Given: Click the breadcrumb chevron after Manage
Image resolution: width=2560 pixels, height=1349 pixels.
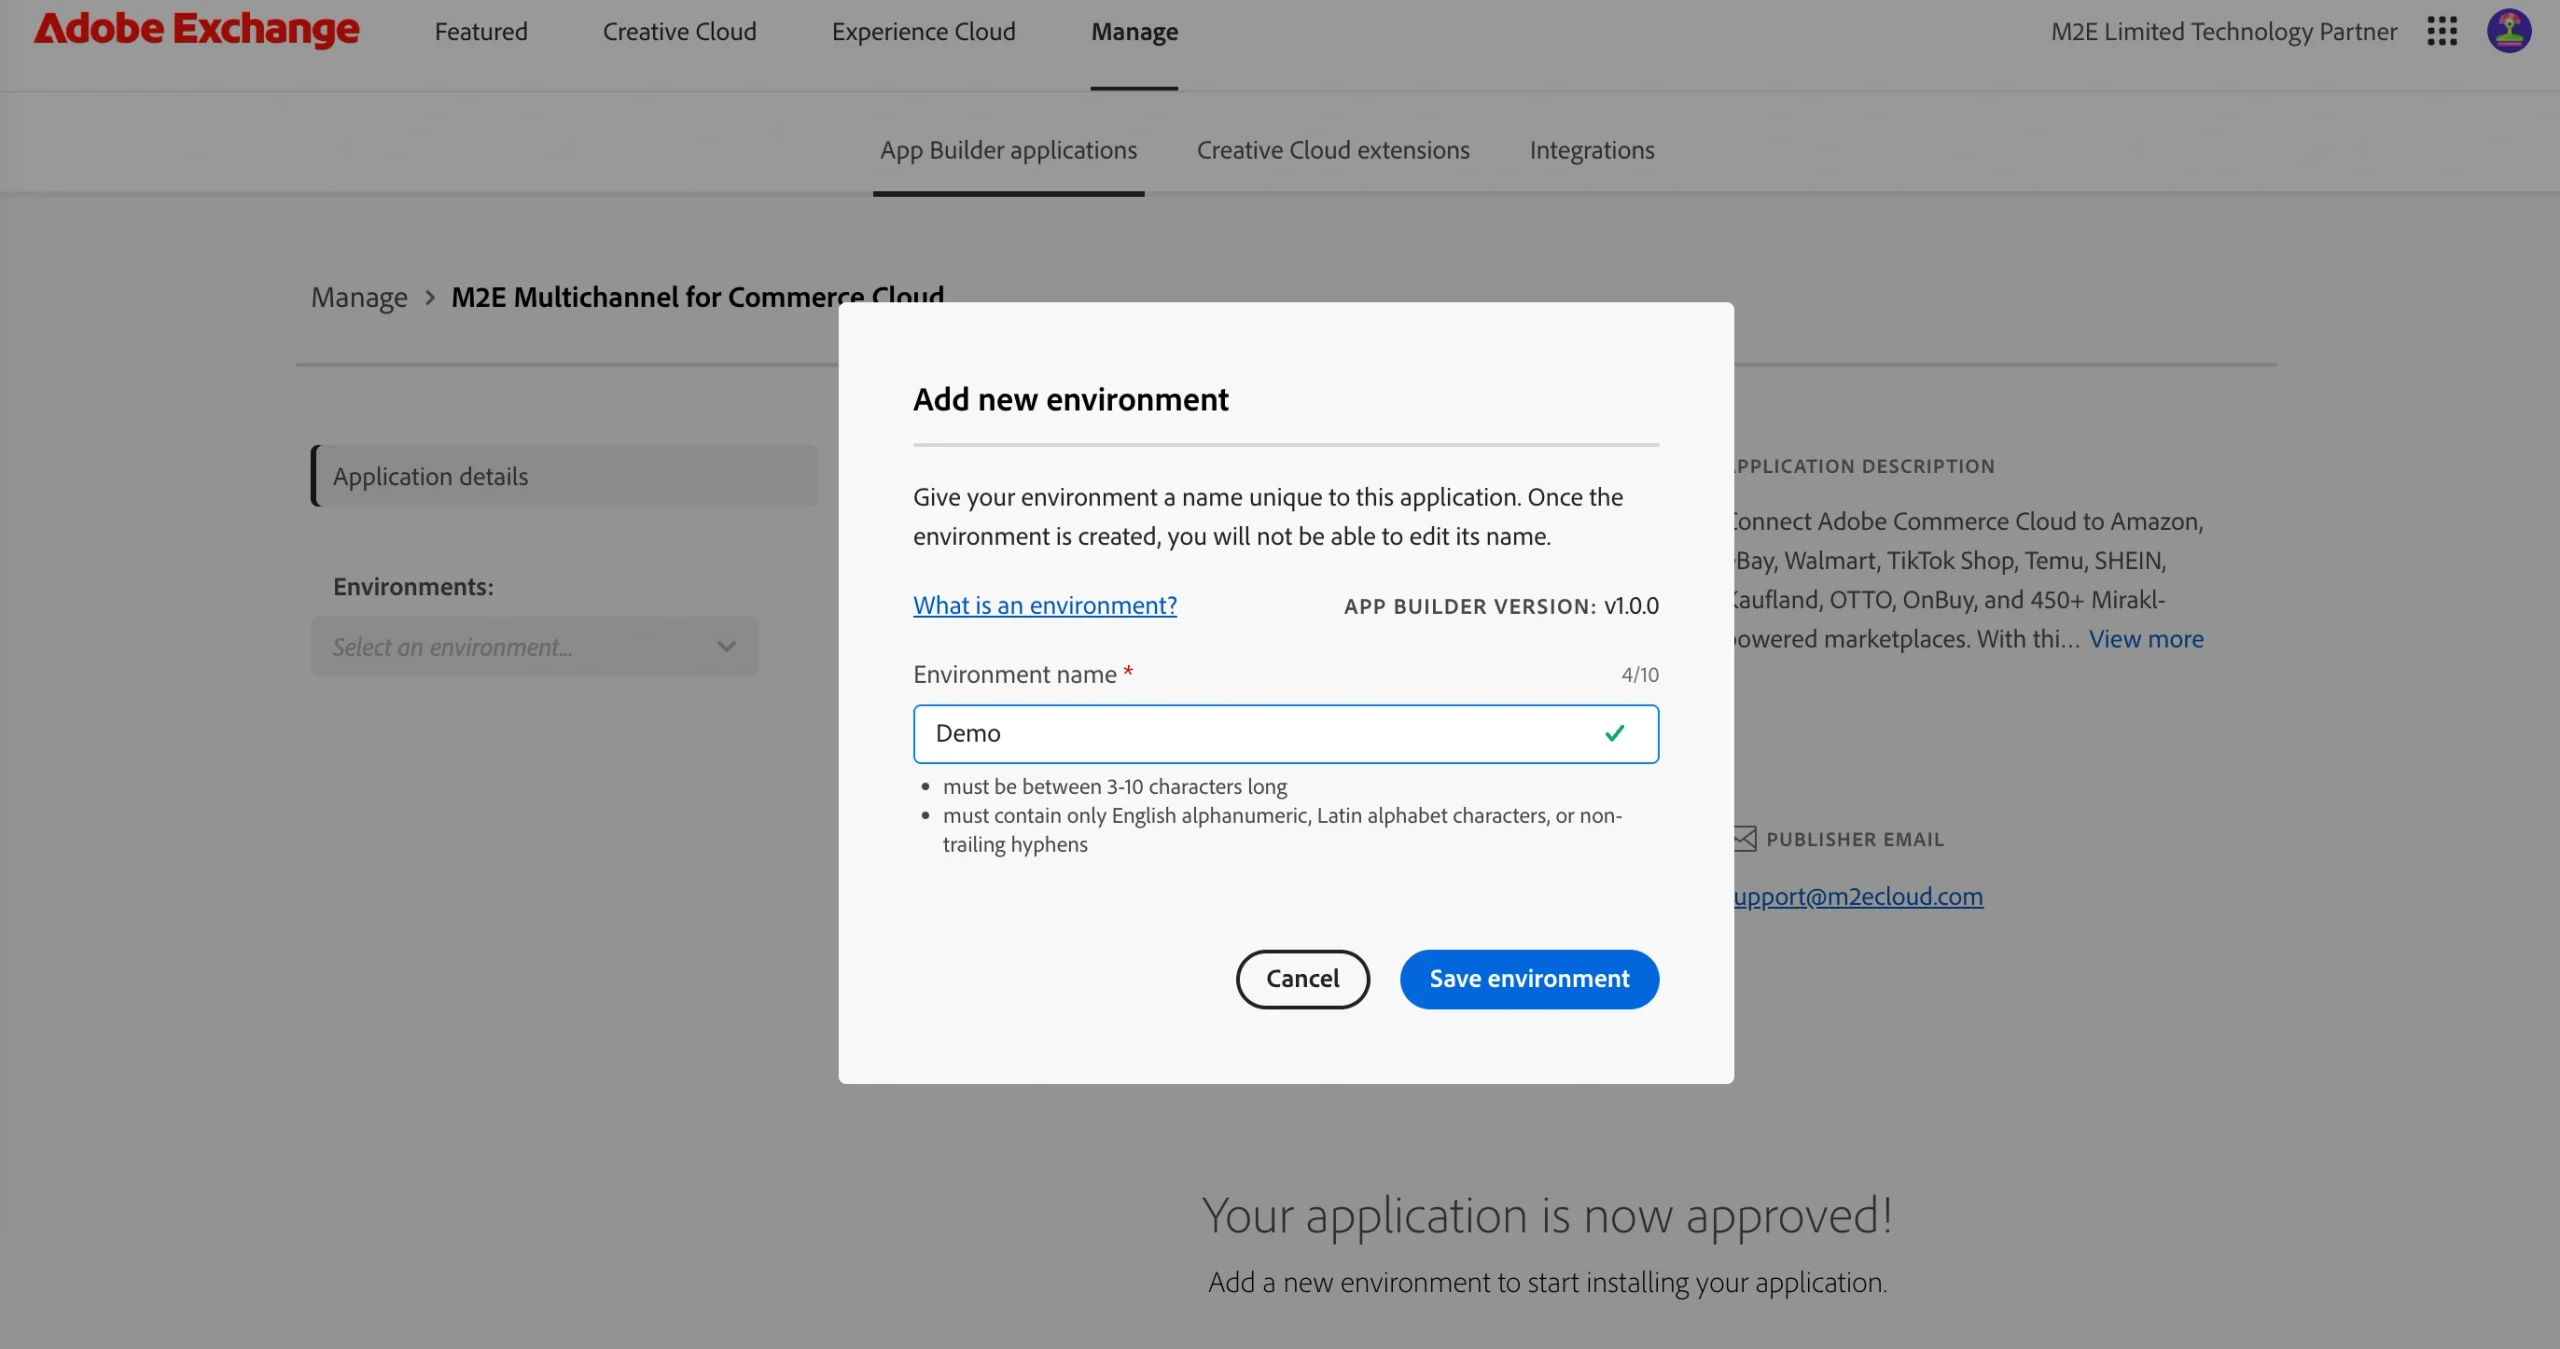Looking at the screenshot, I should pyautogui.click(x=430, y=297).
